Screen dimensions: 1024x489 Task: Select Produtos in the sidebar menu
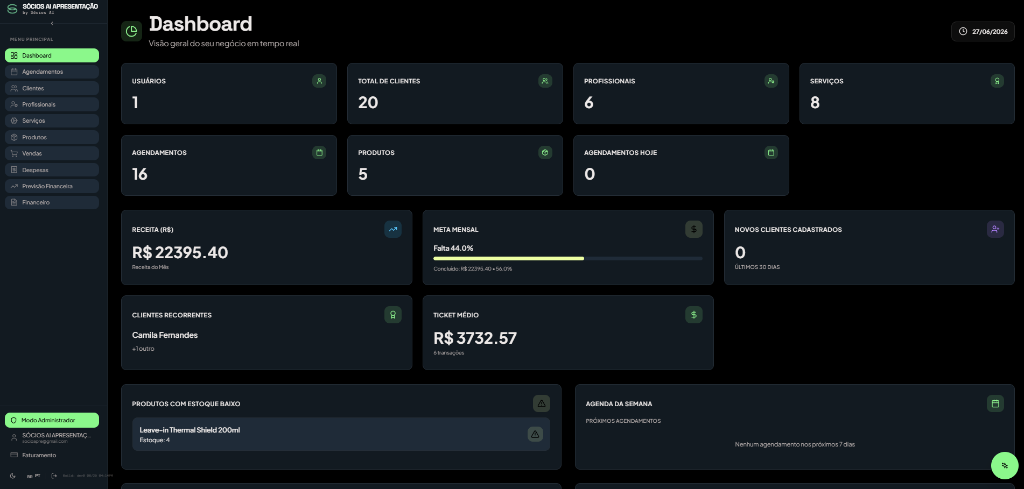[x=52, y=137]
